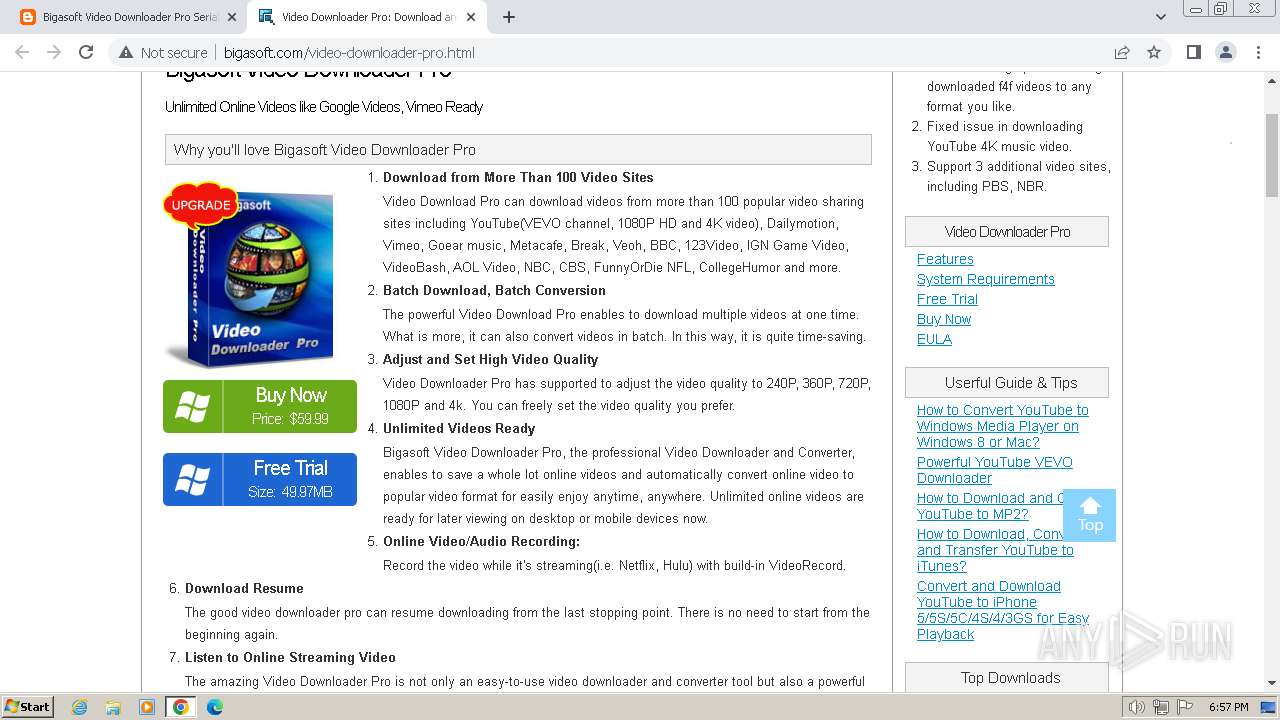Open the System Requirements link
The width and height of the screenshot is (1280, 720).
(986, 279)
